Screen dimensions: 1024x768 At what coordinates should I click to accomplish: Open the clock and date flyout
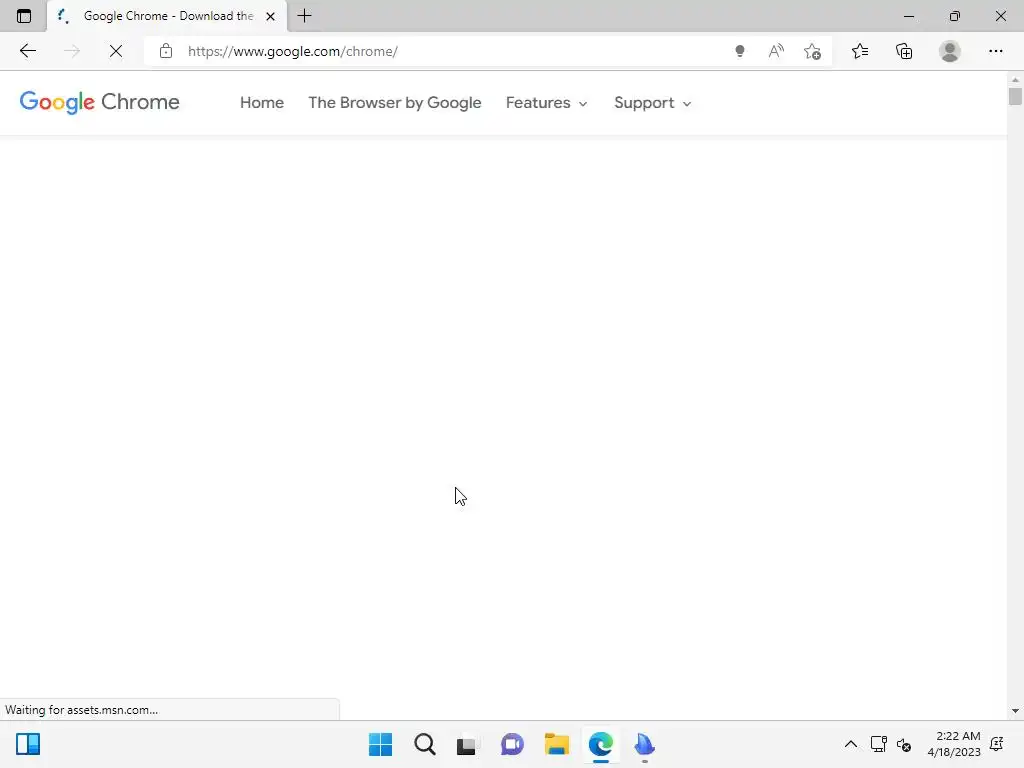point(954,744)
